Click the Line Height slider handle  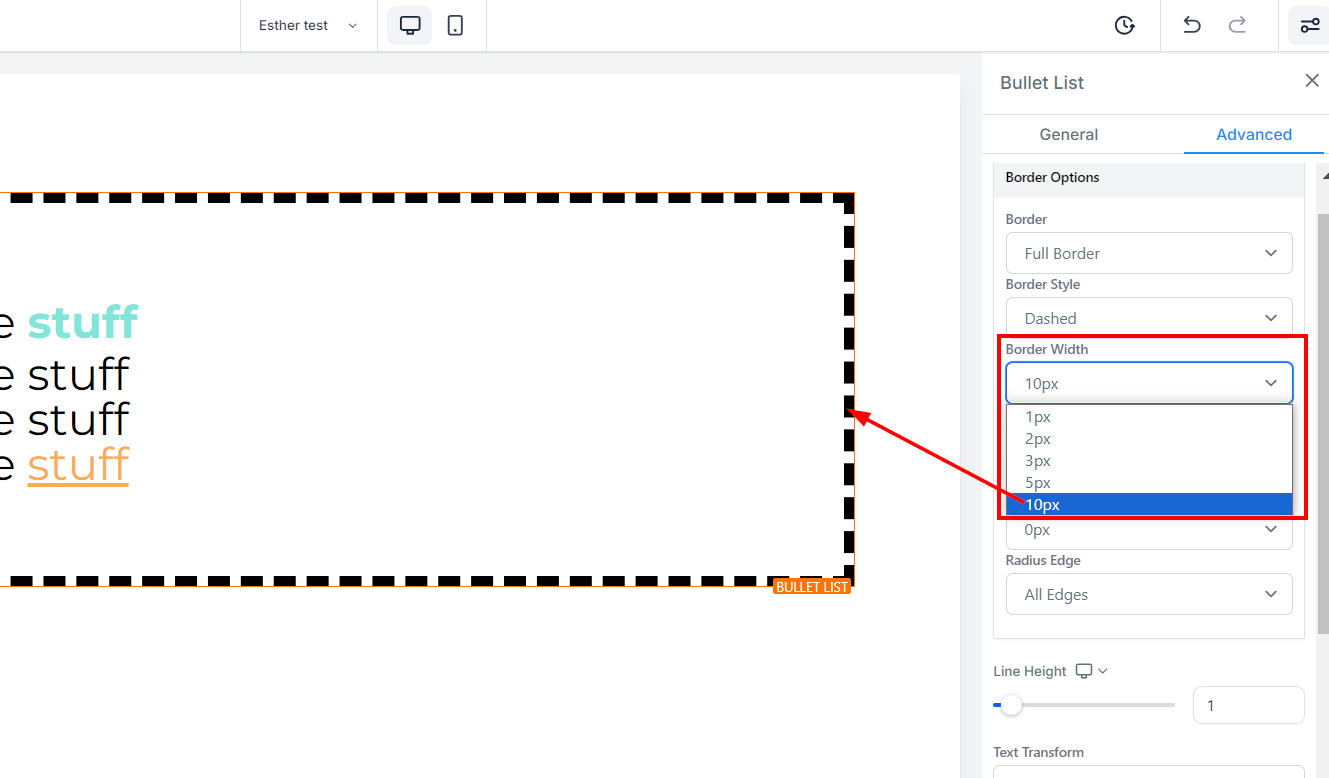click(x=1012, y=705)
